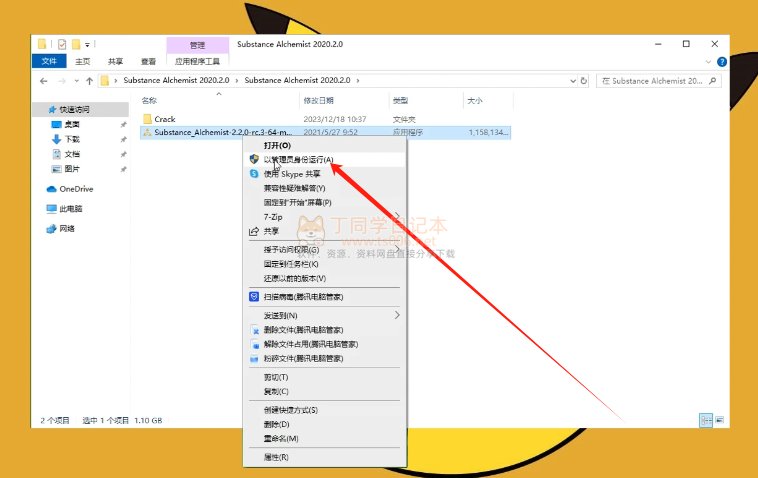Open the 文件 ribbon tab
Image resolution: width=758 pixels, height=478 pixels.
(49, 61)
